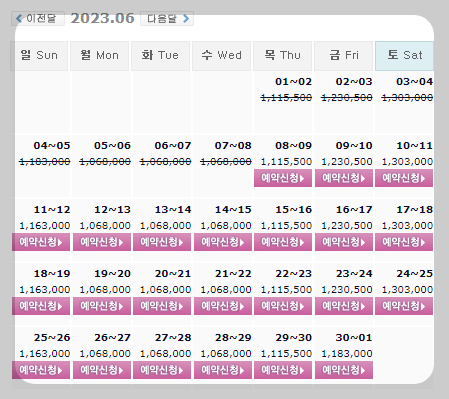Click the 06~07 date label
Image resolution: width=449 pixels, height=399 pixels.
(x=173, y=146)
